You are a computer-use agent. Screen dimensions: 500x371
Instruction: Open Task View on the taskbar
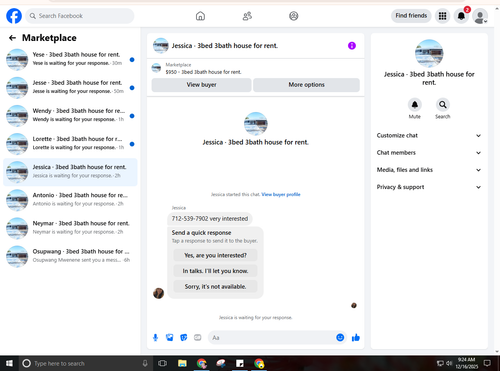pos(162,363)
